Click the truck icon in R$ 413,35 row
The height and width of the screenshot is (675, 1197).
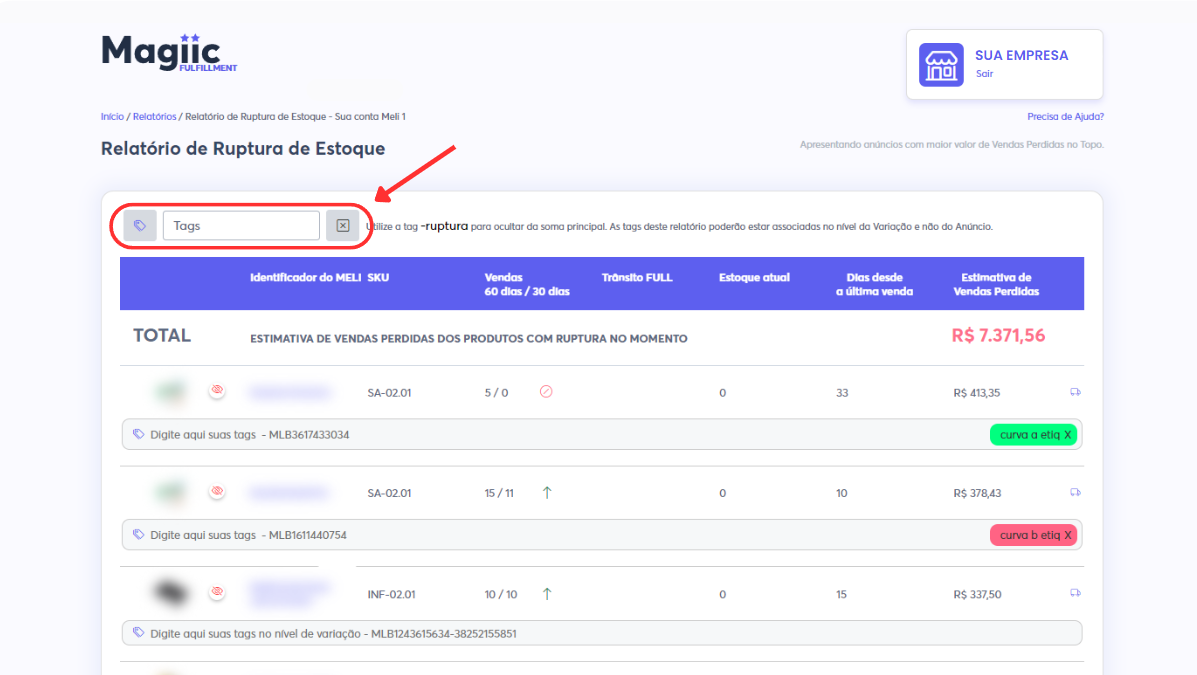click(x=1075, y=392)
